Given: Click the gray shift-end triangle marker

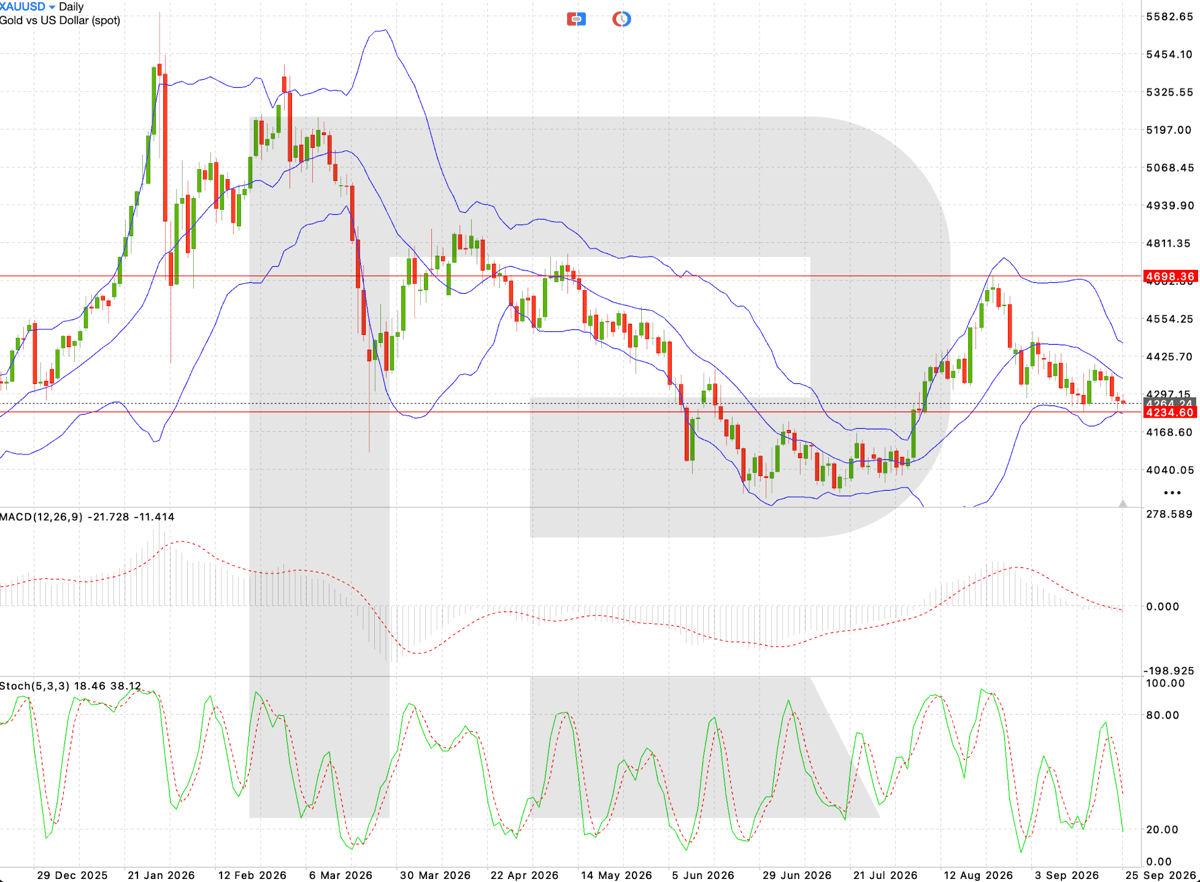Looking at the screenshot, I should [1123, 502].
